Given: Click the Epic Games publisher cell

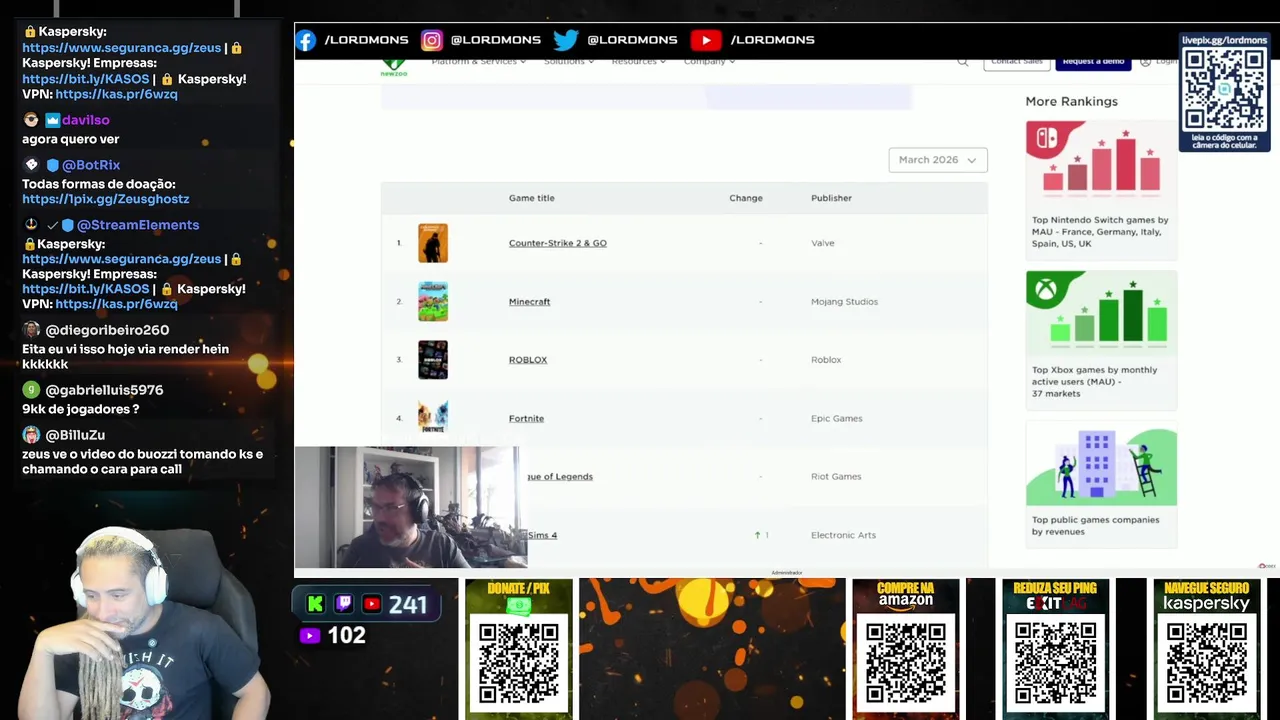Looking at the screenshot, I should 836,418.
